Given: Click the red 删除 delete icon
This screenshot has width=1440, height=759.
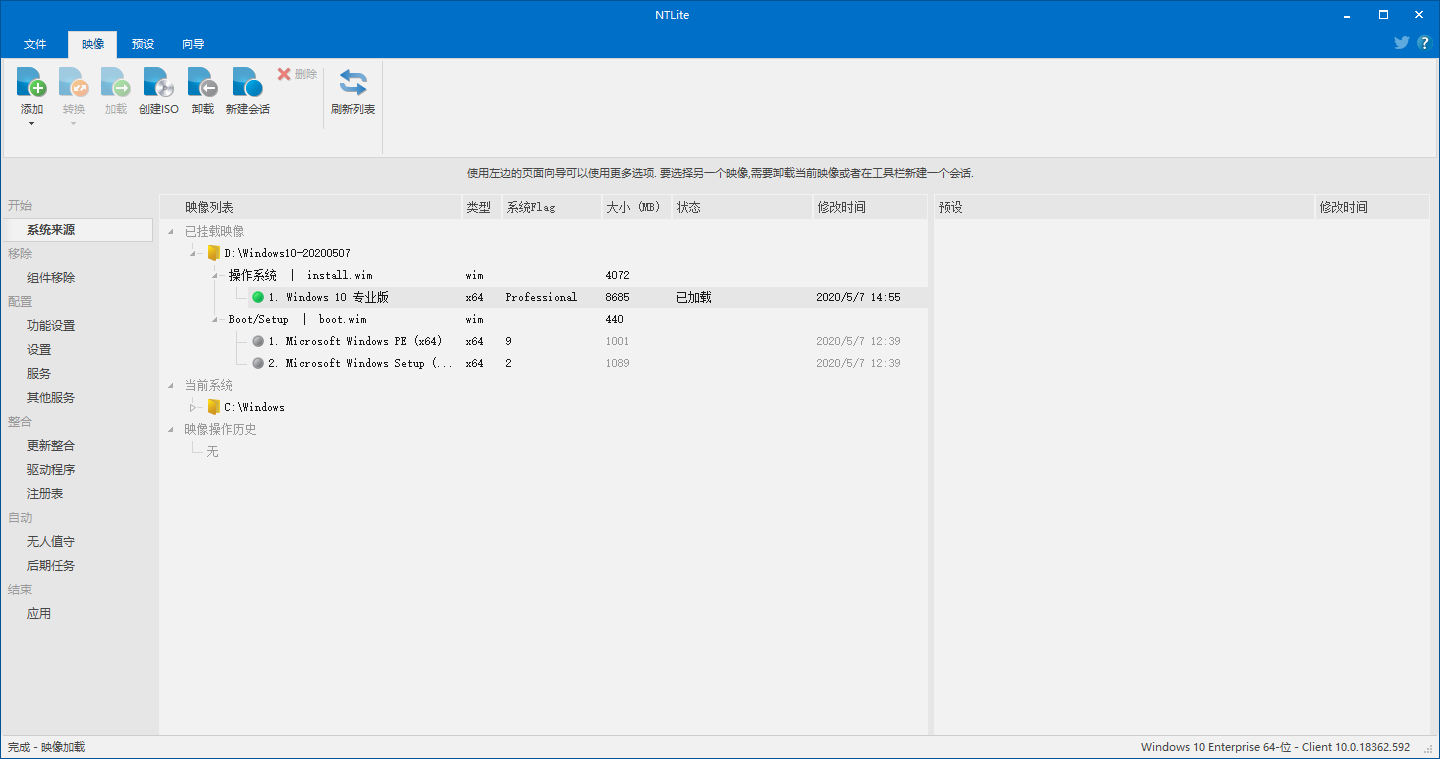Looking at the screenshot, I should tap(284, 74).
